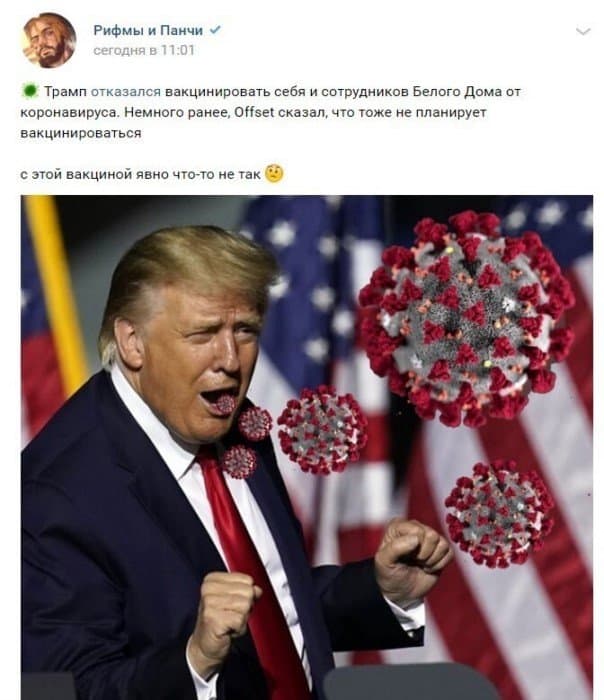
Task: Follow the отказался hyperlink
Action: (126, 92)
